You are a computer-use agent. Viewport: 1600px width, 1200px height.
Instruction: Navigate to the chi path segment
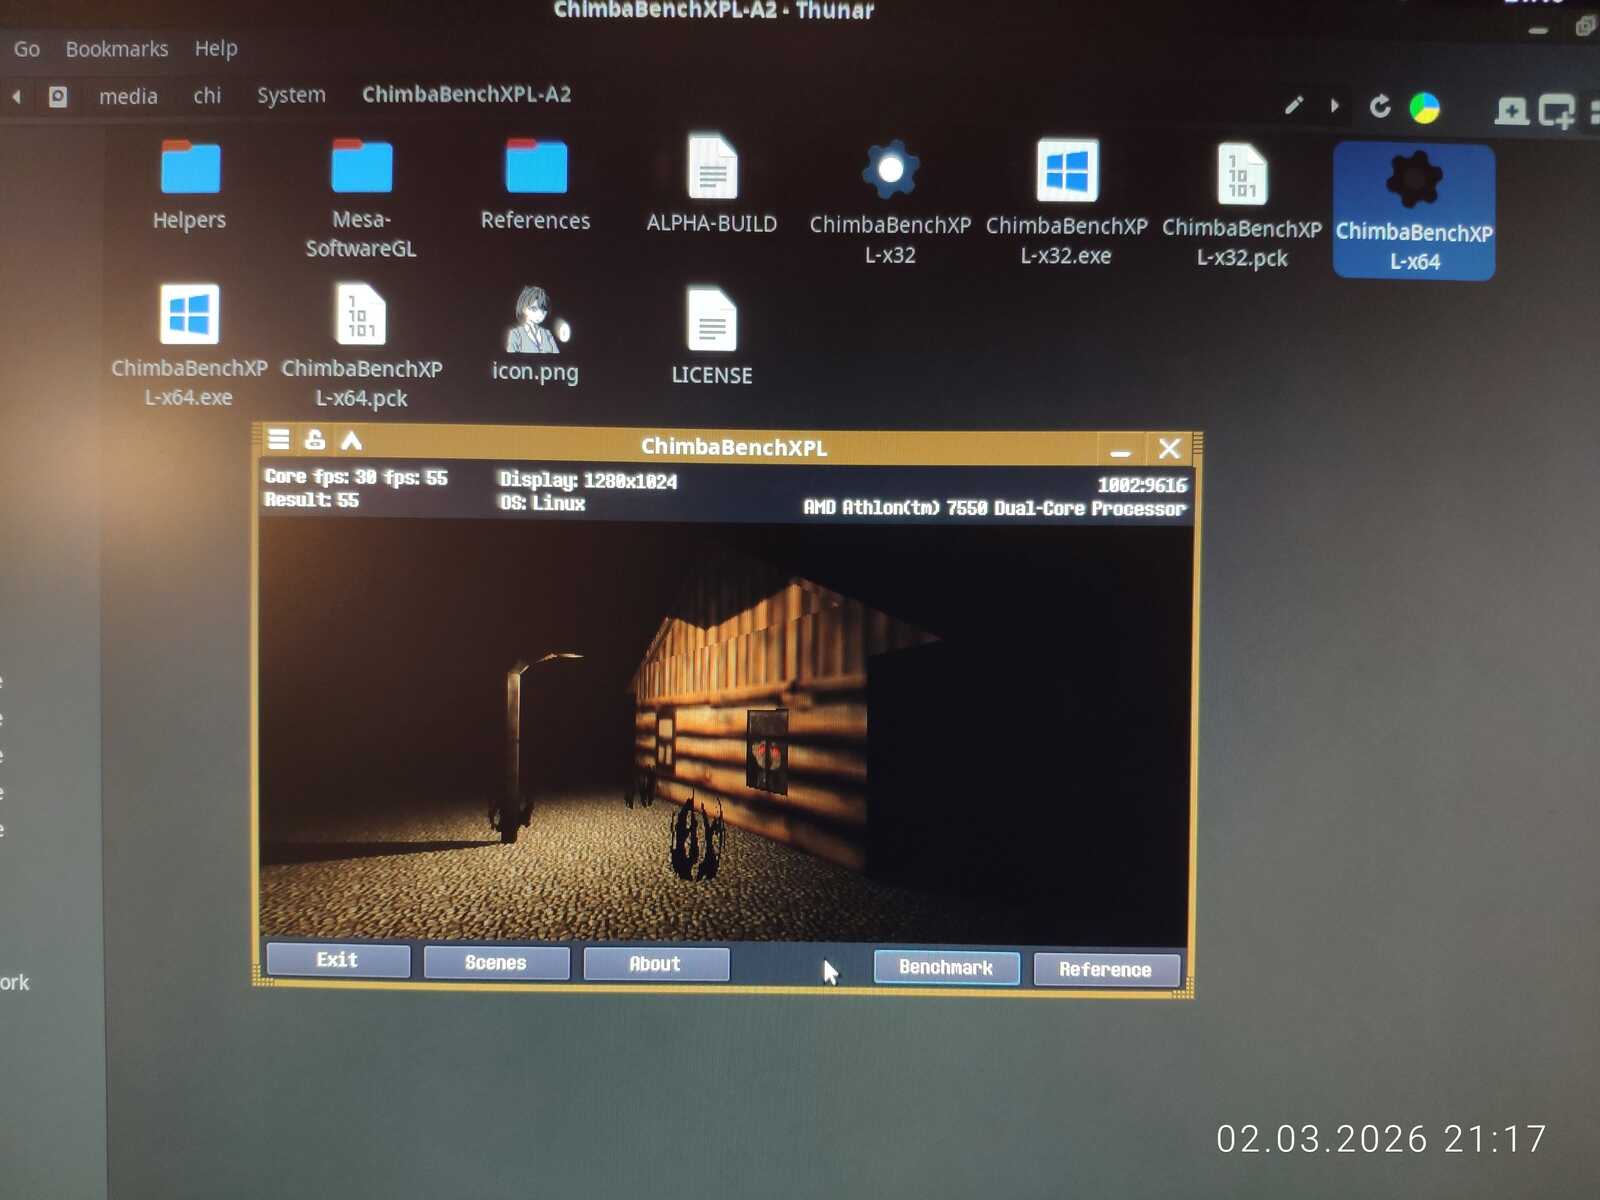207,95
